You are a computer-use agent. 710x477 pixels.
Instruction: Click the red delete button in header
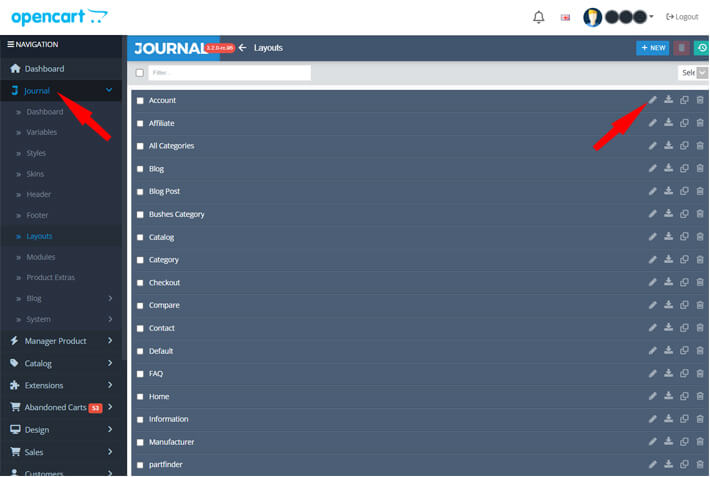point(681,48)
